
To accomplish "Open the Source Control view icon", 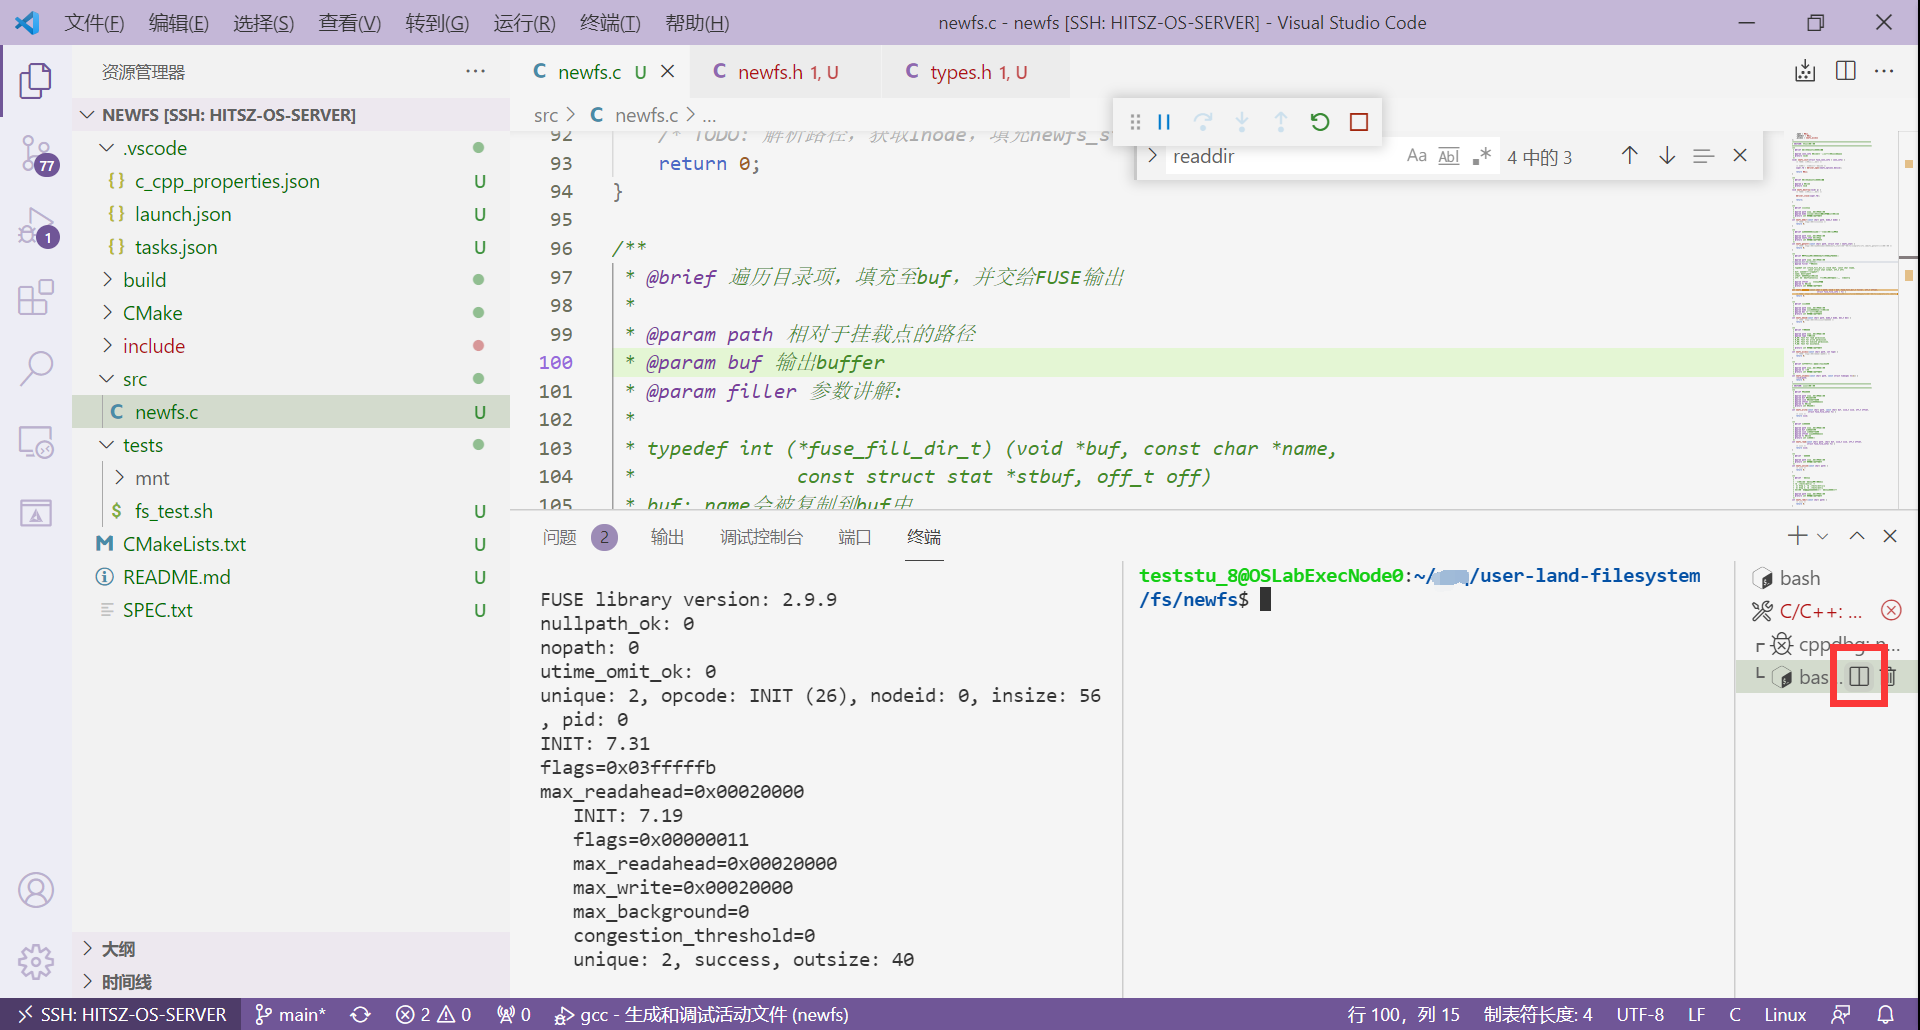I will (x=36, y=153).
